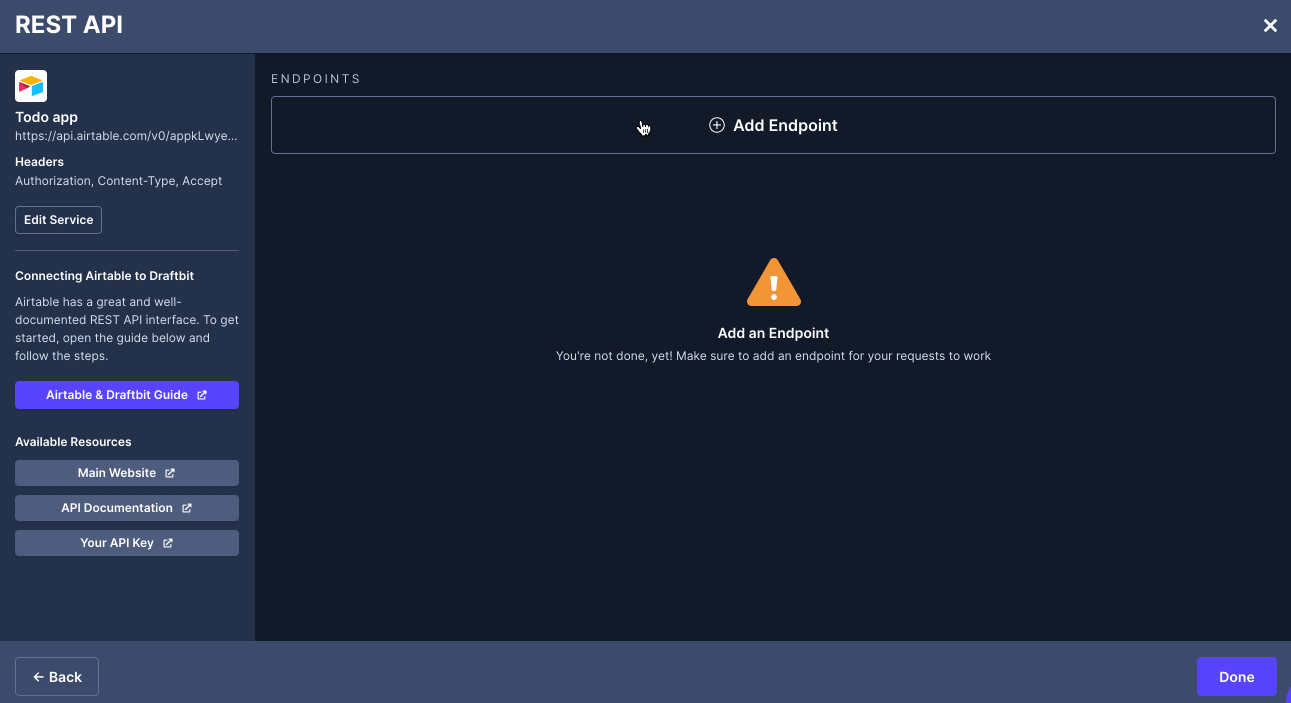The width and height of the screenshot is (1291, 703).
Task: Click the Add an Endpoint heading
Action: click(x=774, y=333)
